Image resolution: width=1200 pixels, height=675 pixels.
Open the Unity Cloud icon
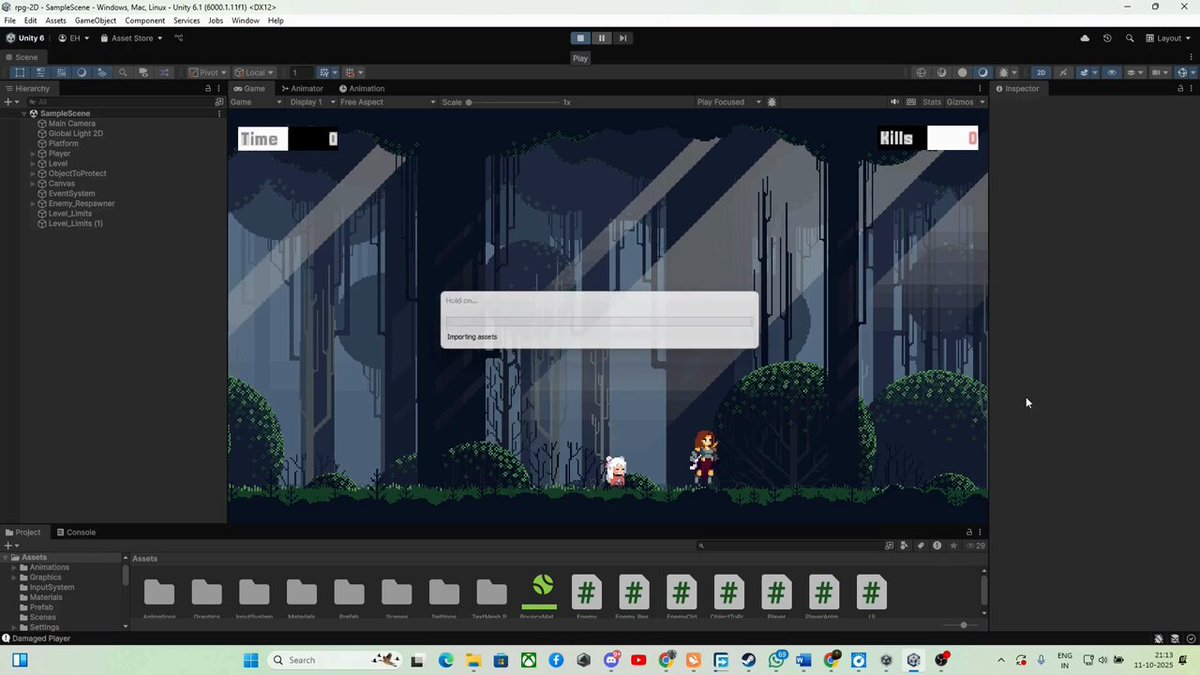[1085, 38]
